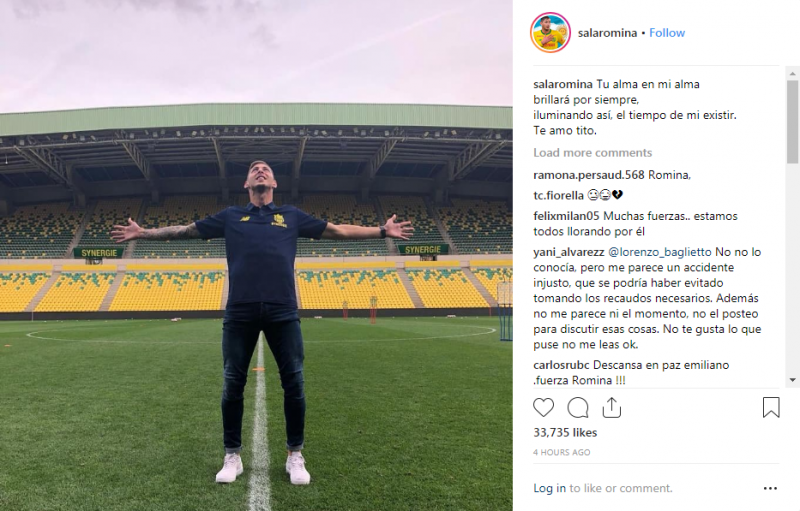Load more comments

(x=592, y=153)
